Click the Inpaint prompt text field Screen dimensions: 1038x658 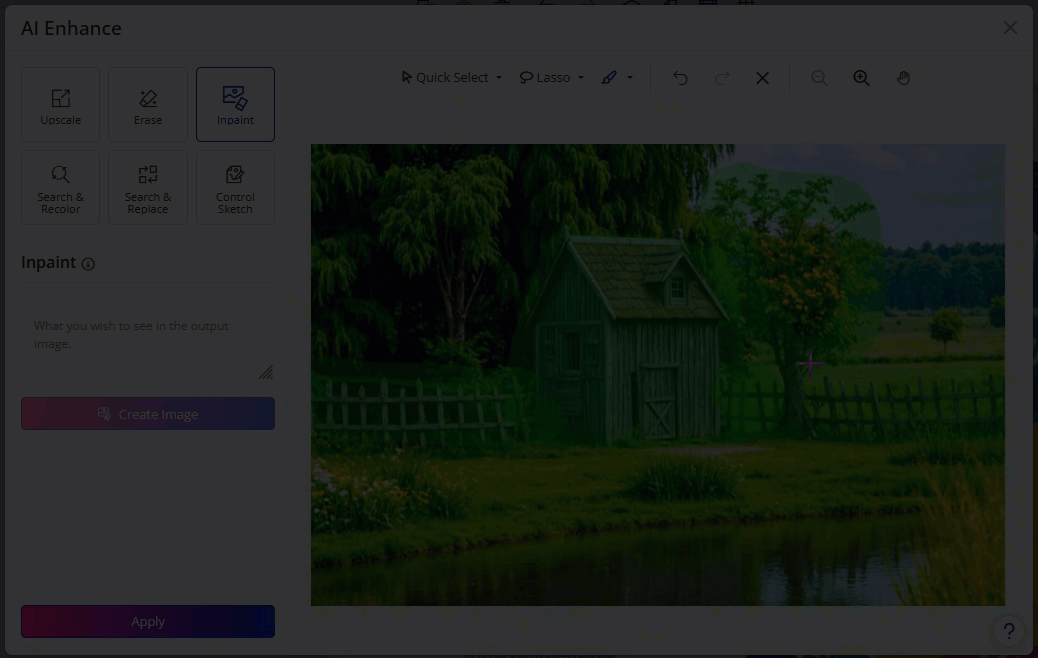[148, 346]
